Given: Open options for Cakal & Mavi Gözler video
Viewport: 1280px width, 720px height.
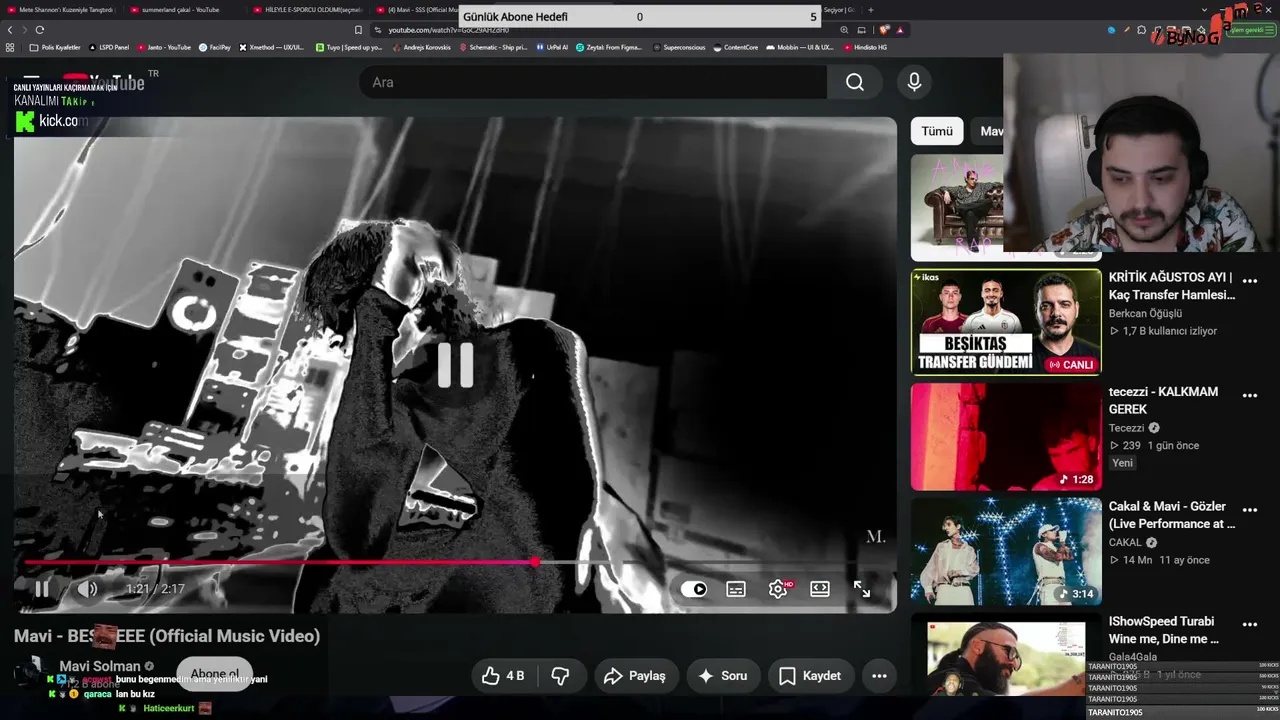Looking at the screenshot, I should click(1250, 510).
